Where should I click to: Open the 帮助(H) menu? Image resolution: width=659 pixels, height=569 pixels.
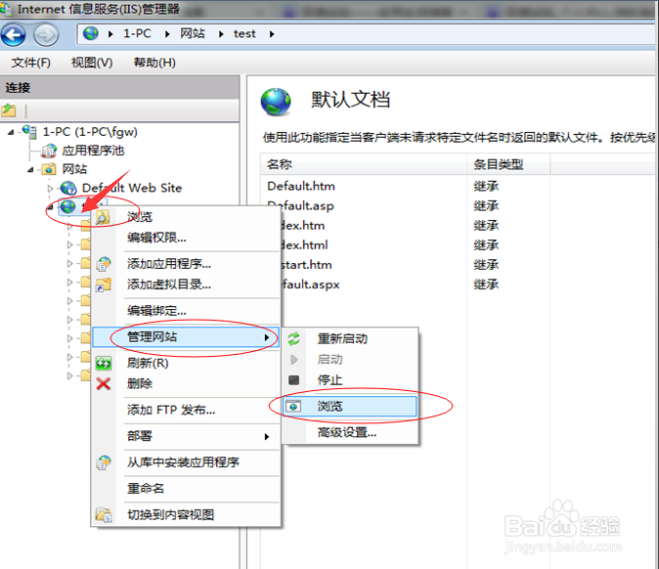[155, 63]
